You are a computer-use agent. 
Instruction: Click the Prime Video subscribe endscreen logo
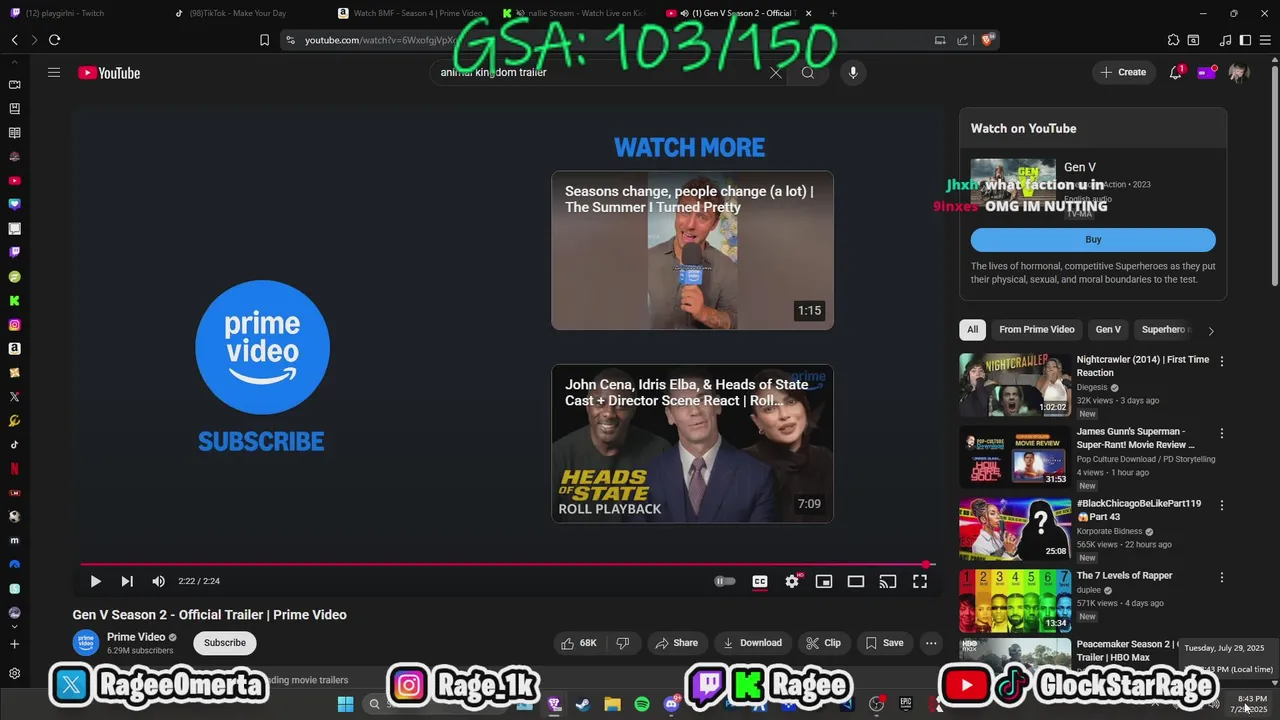262,347
